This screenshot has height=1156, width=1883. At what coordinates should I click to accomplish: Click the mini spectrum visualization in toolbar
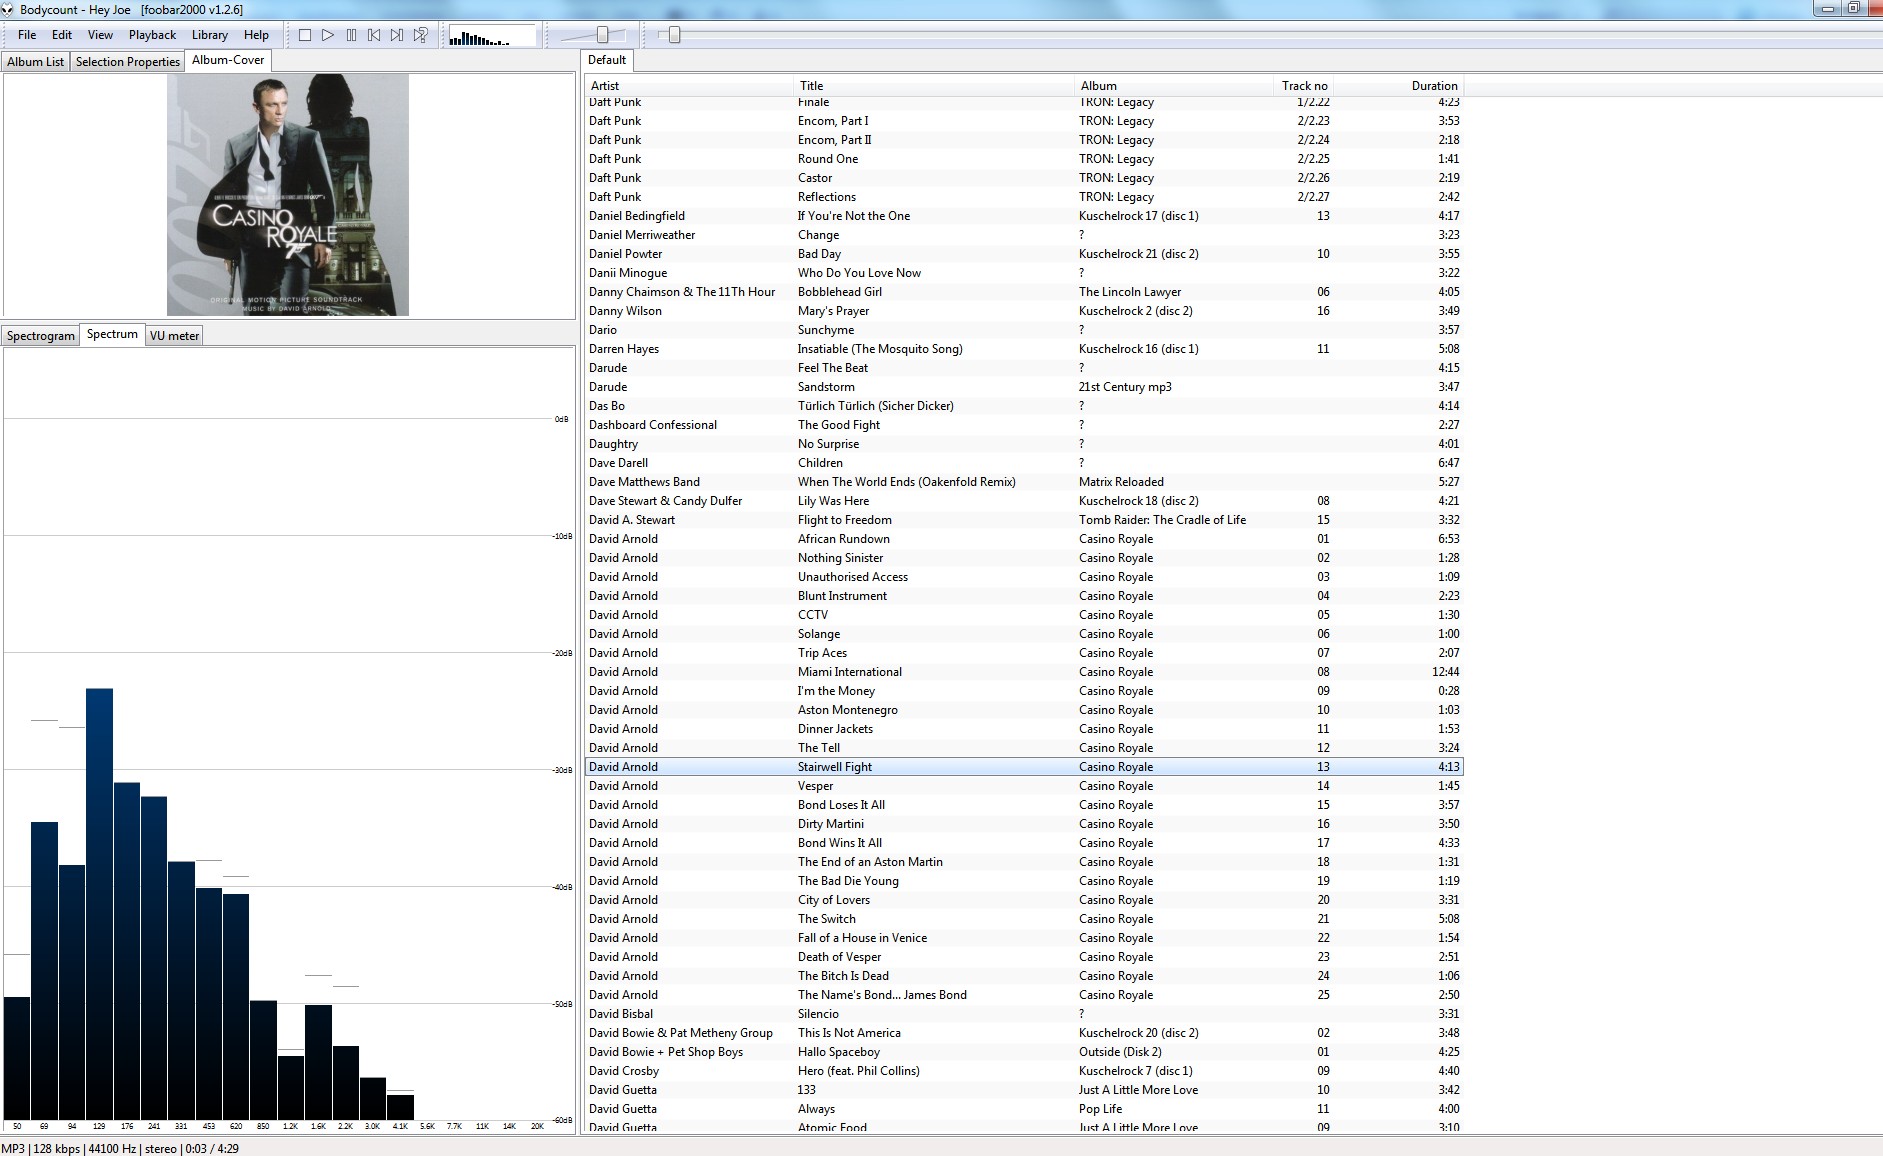492,36
